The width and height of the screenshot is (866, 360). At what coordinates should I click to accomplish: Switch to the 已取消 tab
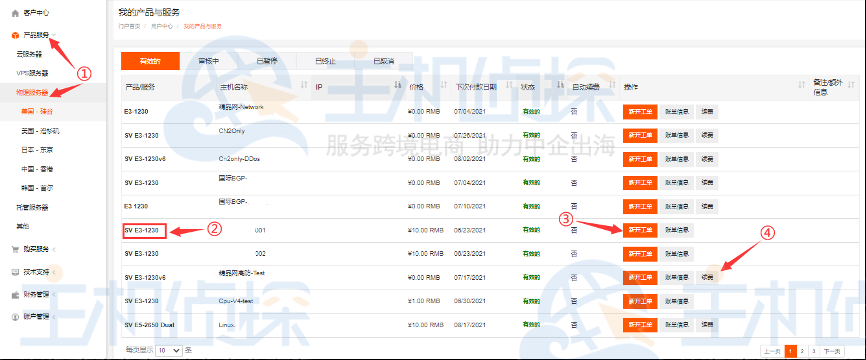point(384,61)
